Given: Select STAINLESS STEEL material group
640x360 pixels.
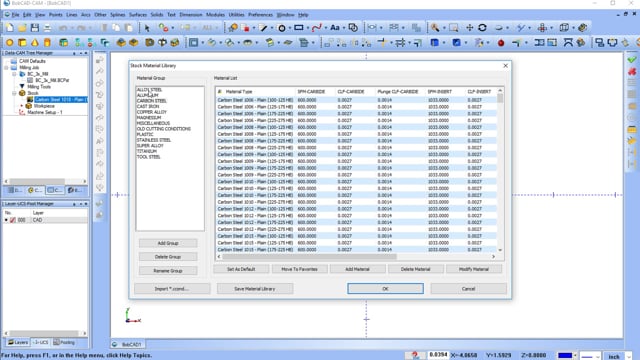Looking at the screenshot, I should pyautogui.click(x=154, y=140).
